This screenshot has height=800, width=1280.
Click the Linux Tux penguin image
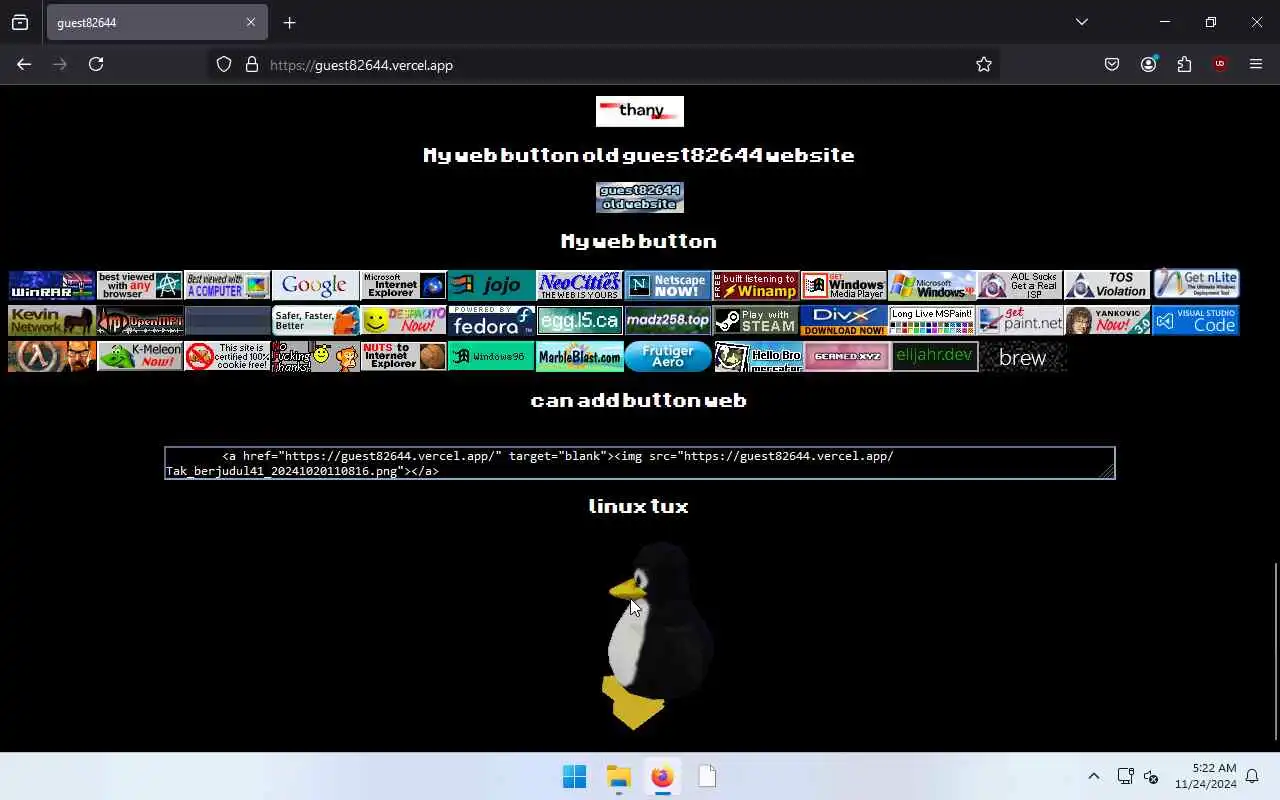click(x=658, y=636)
